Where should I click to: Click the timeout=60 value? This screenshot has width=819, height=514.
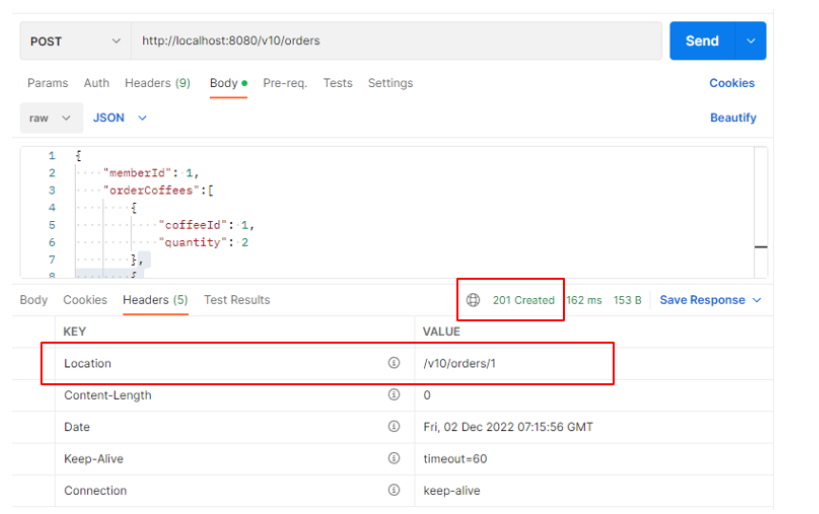pyautogui.click(x=455, y=459)
